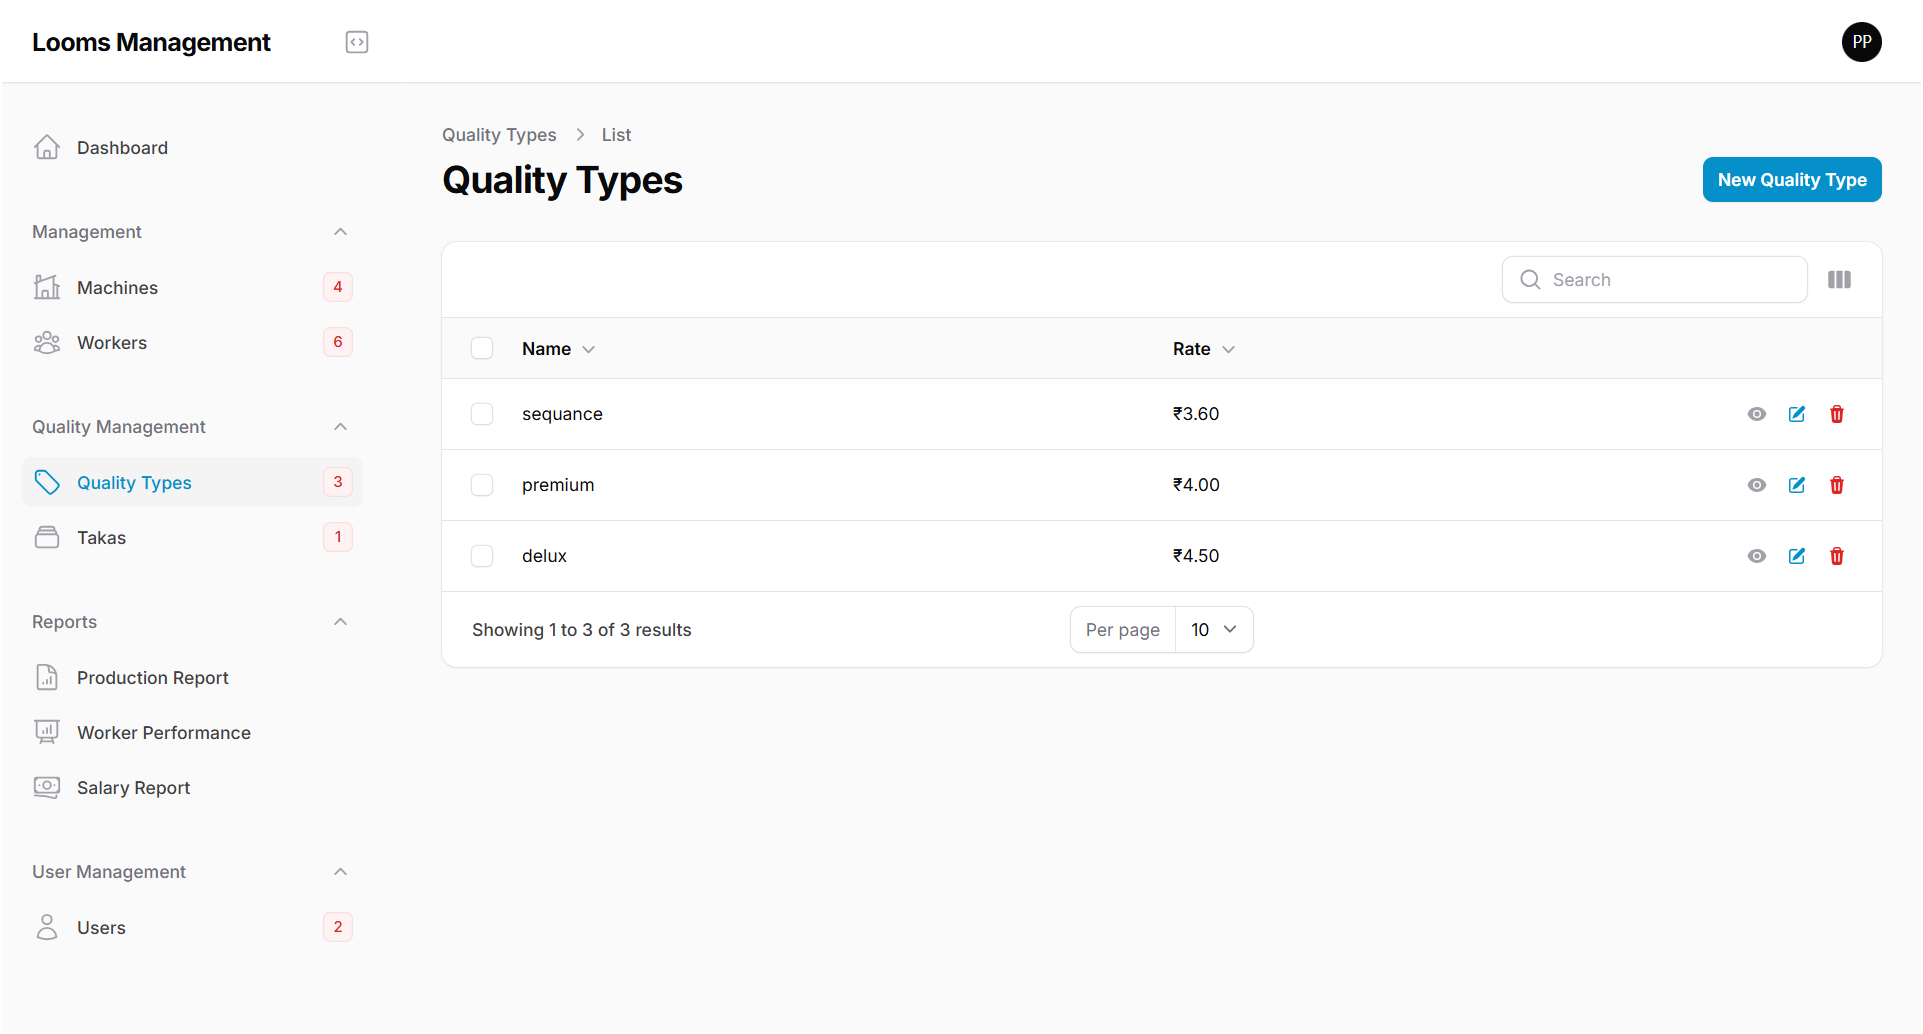Viewport: 1923px width, 1034px height.
Task: Tick the checkbox next to premium
Action: [x=482, y=485]
